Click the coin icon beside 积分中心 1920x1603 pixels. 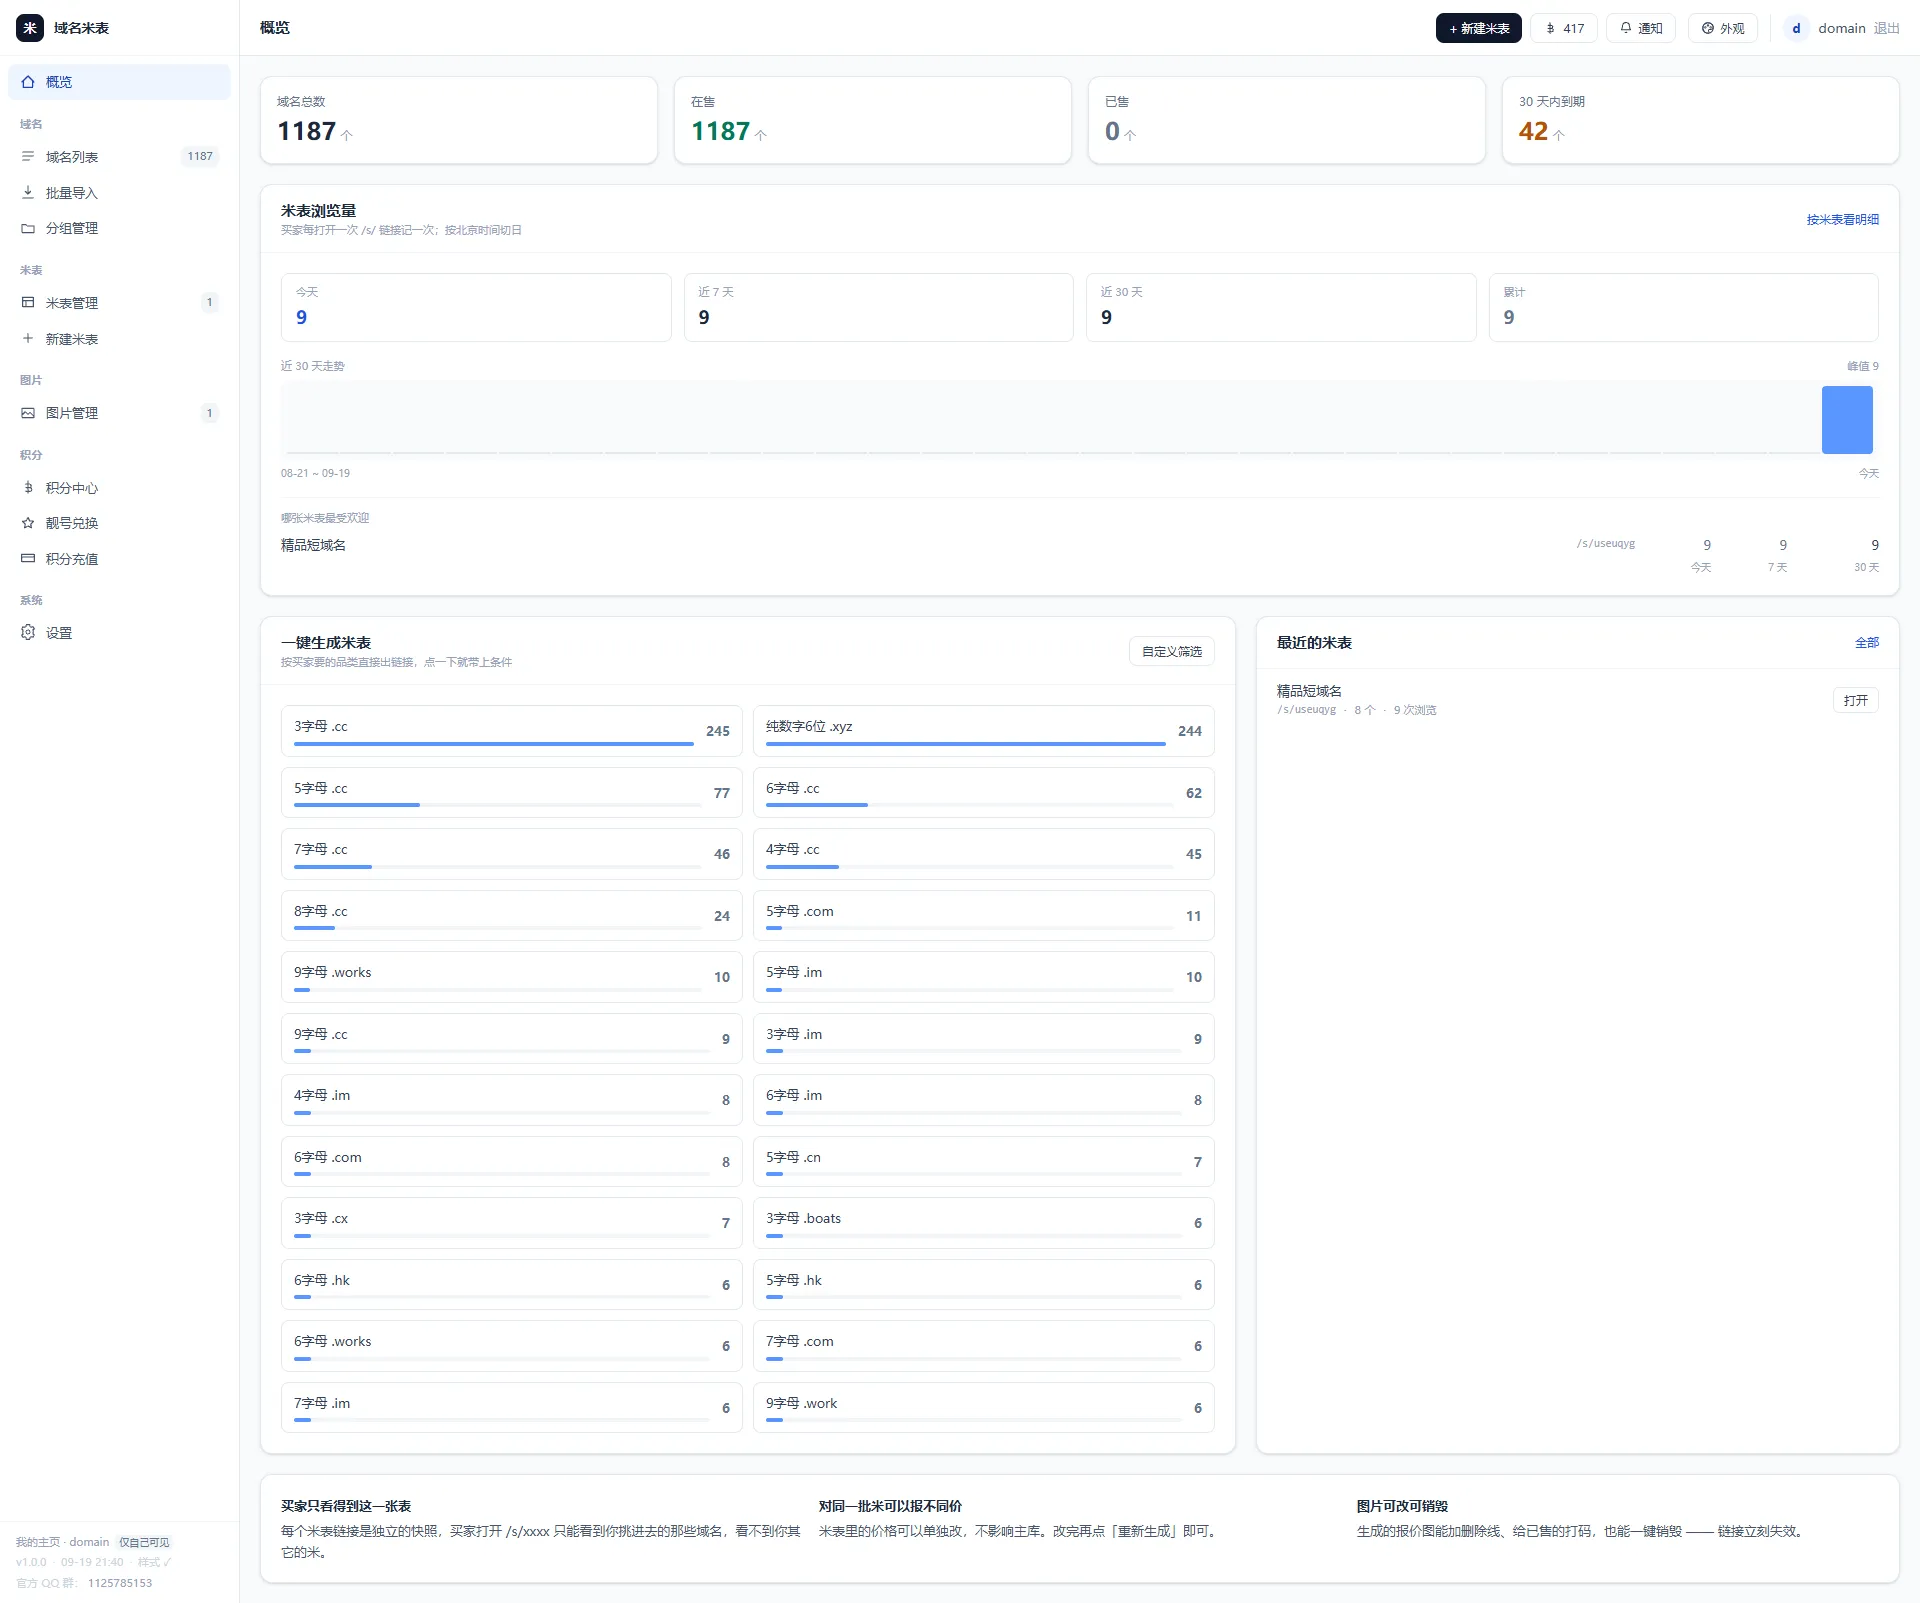pos(28,488)
